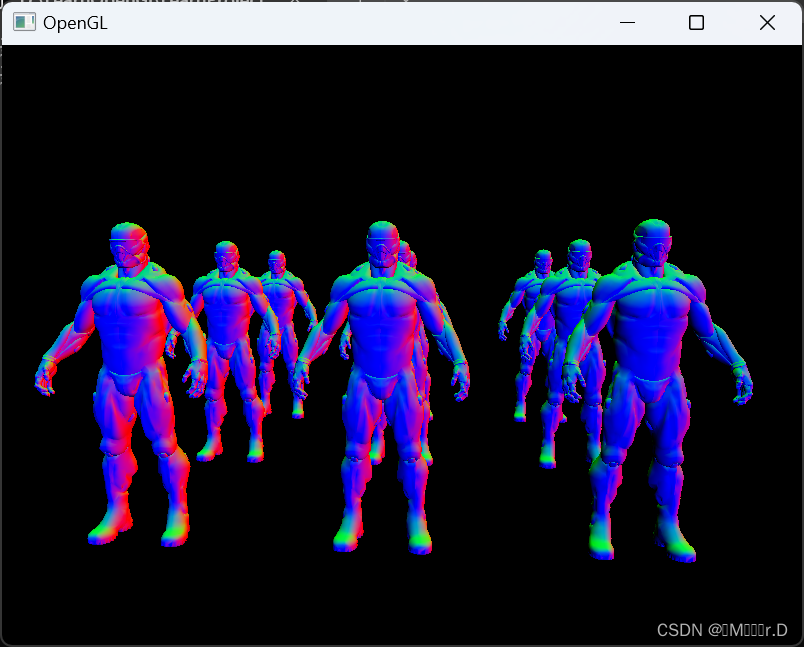Maximize the OpenGL window
Viewport: 804px width, 647px height.
point(696,23)
